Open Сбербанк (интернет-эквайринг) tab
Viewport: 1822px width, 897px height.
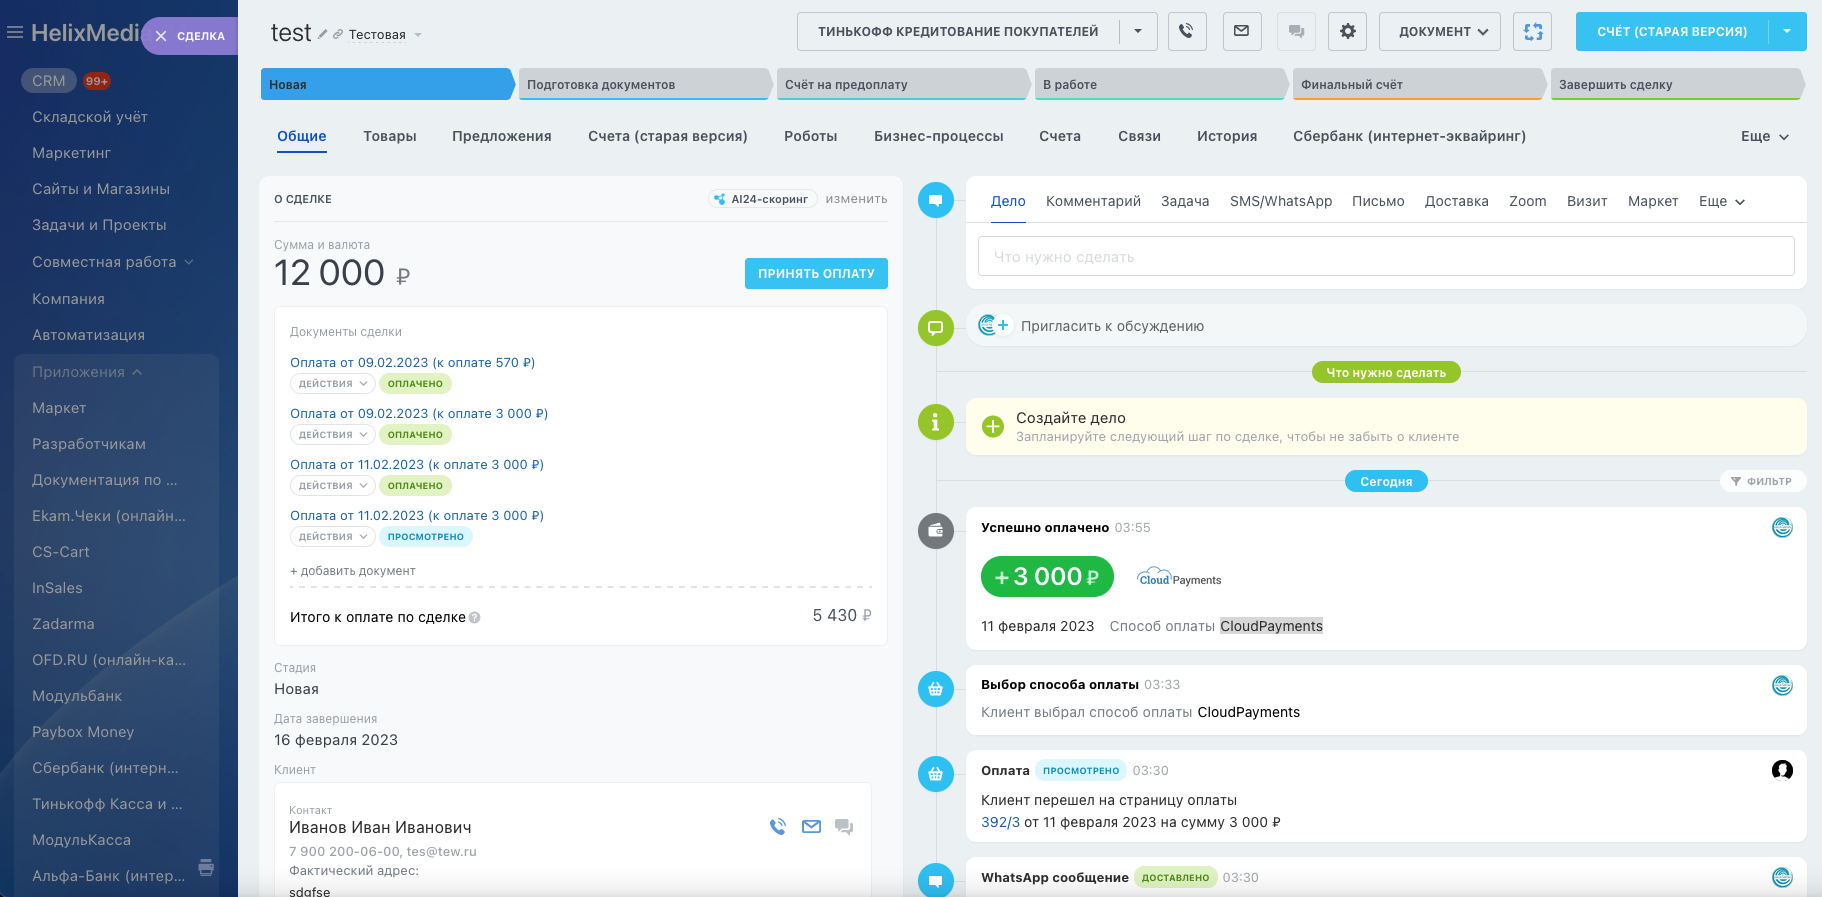pyautogui.click(x=1409, y=136)
